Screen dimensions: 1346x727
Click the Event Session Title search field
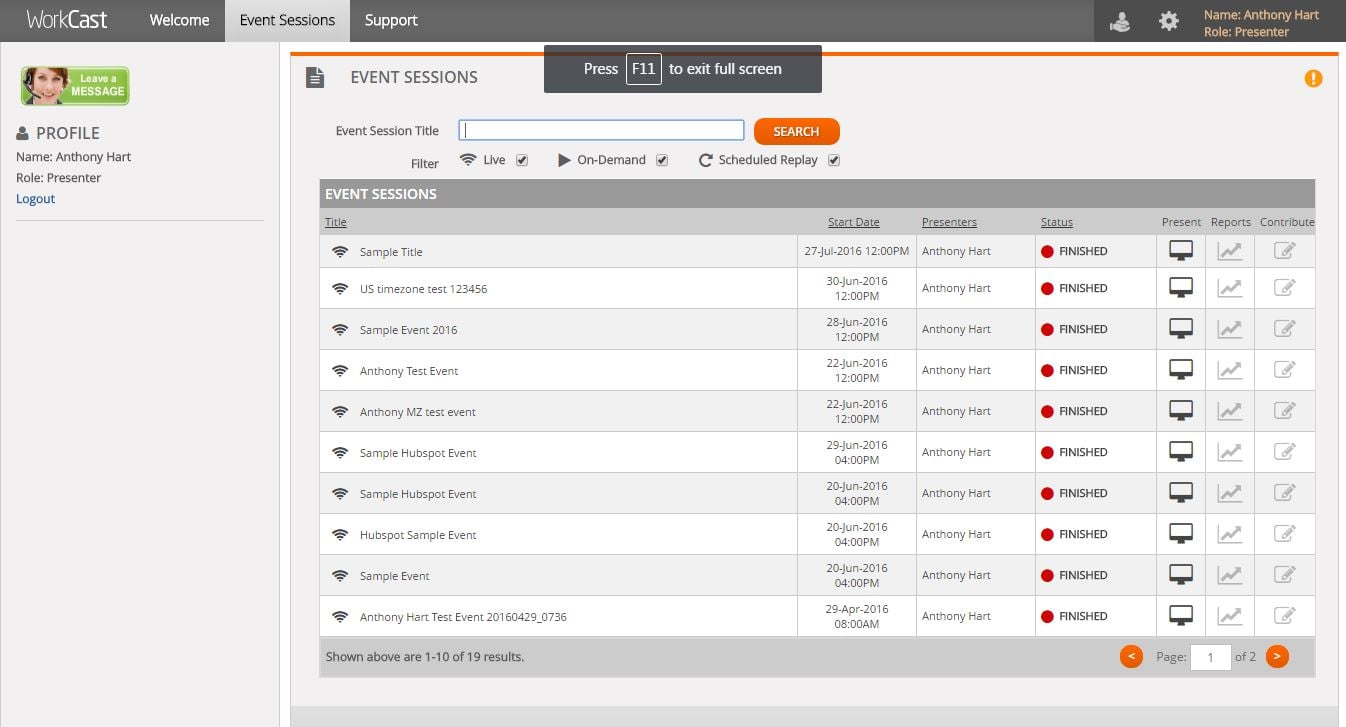601,130
